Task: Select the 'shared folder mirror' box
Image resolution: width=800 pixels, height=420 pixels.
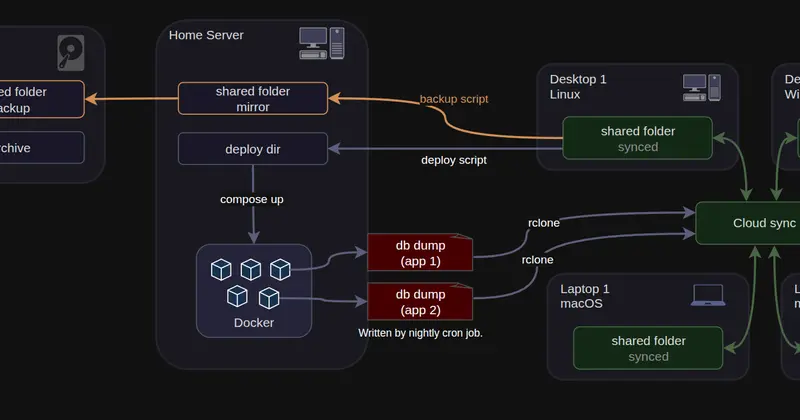Action: [253, 98]
